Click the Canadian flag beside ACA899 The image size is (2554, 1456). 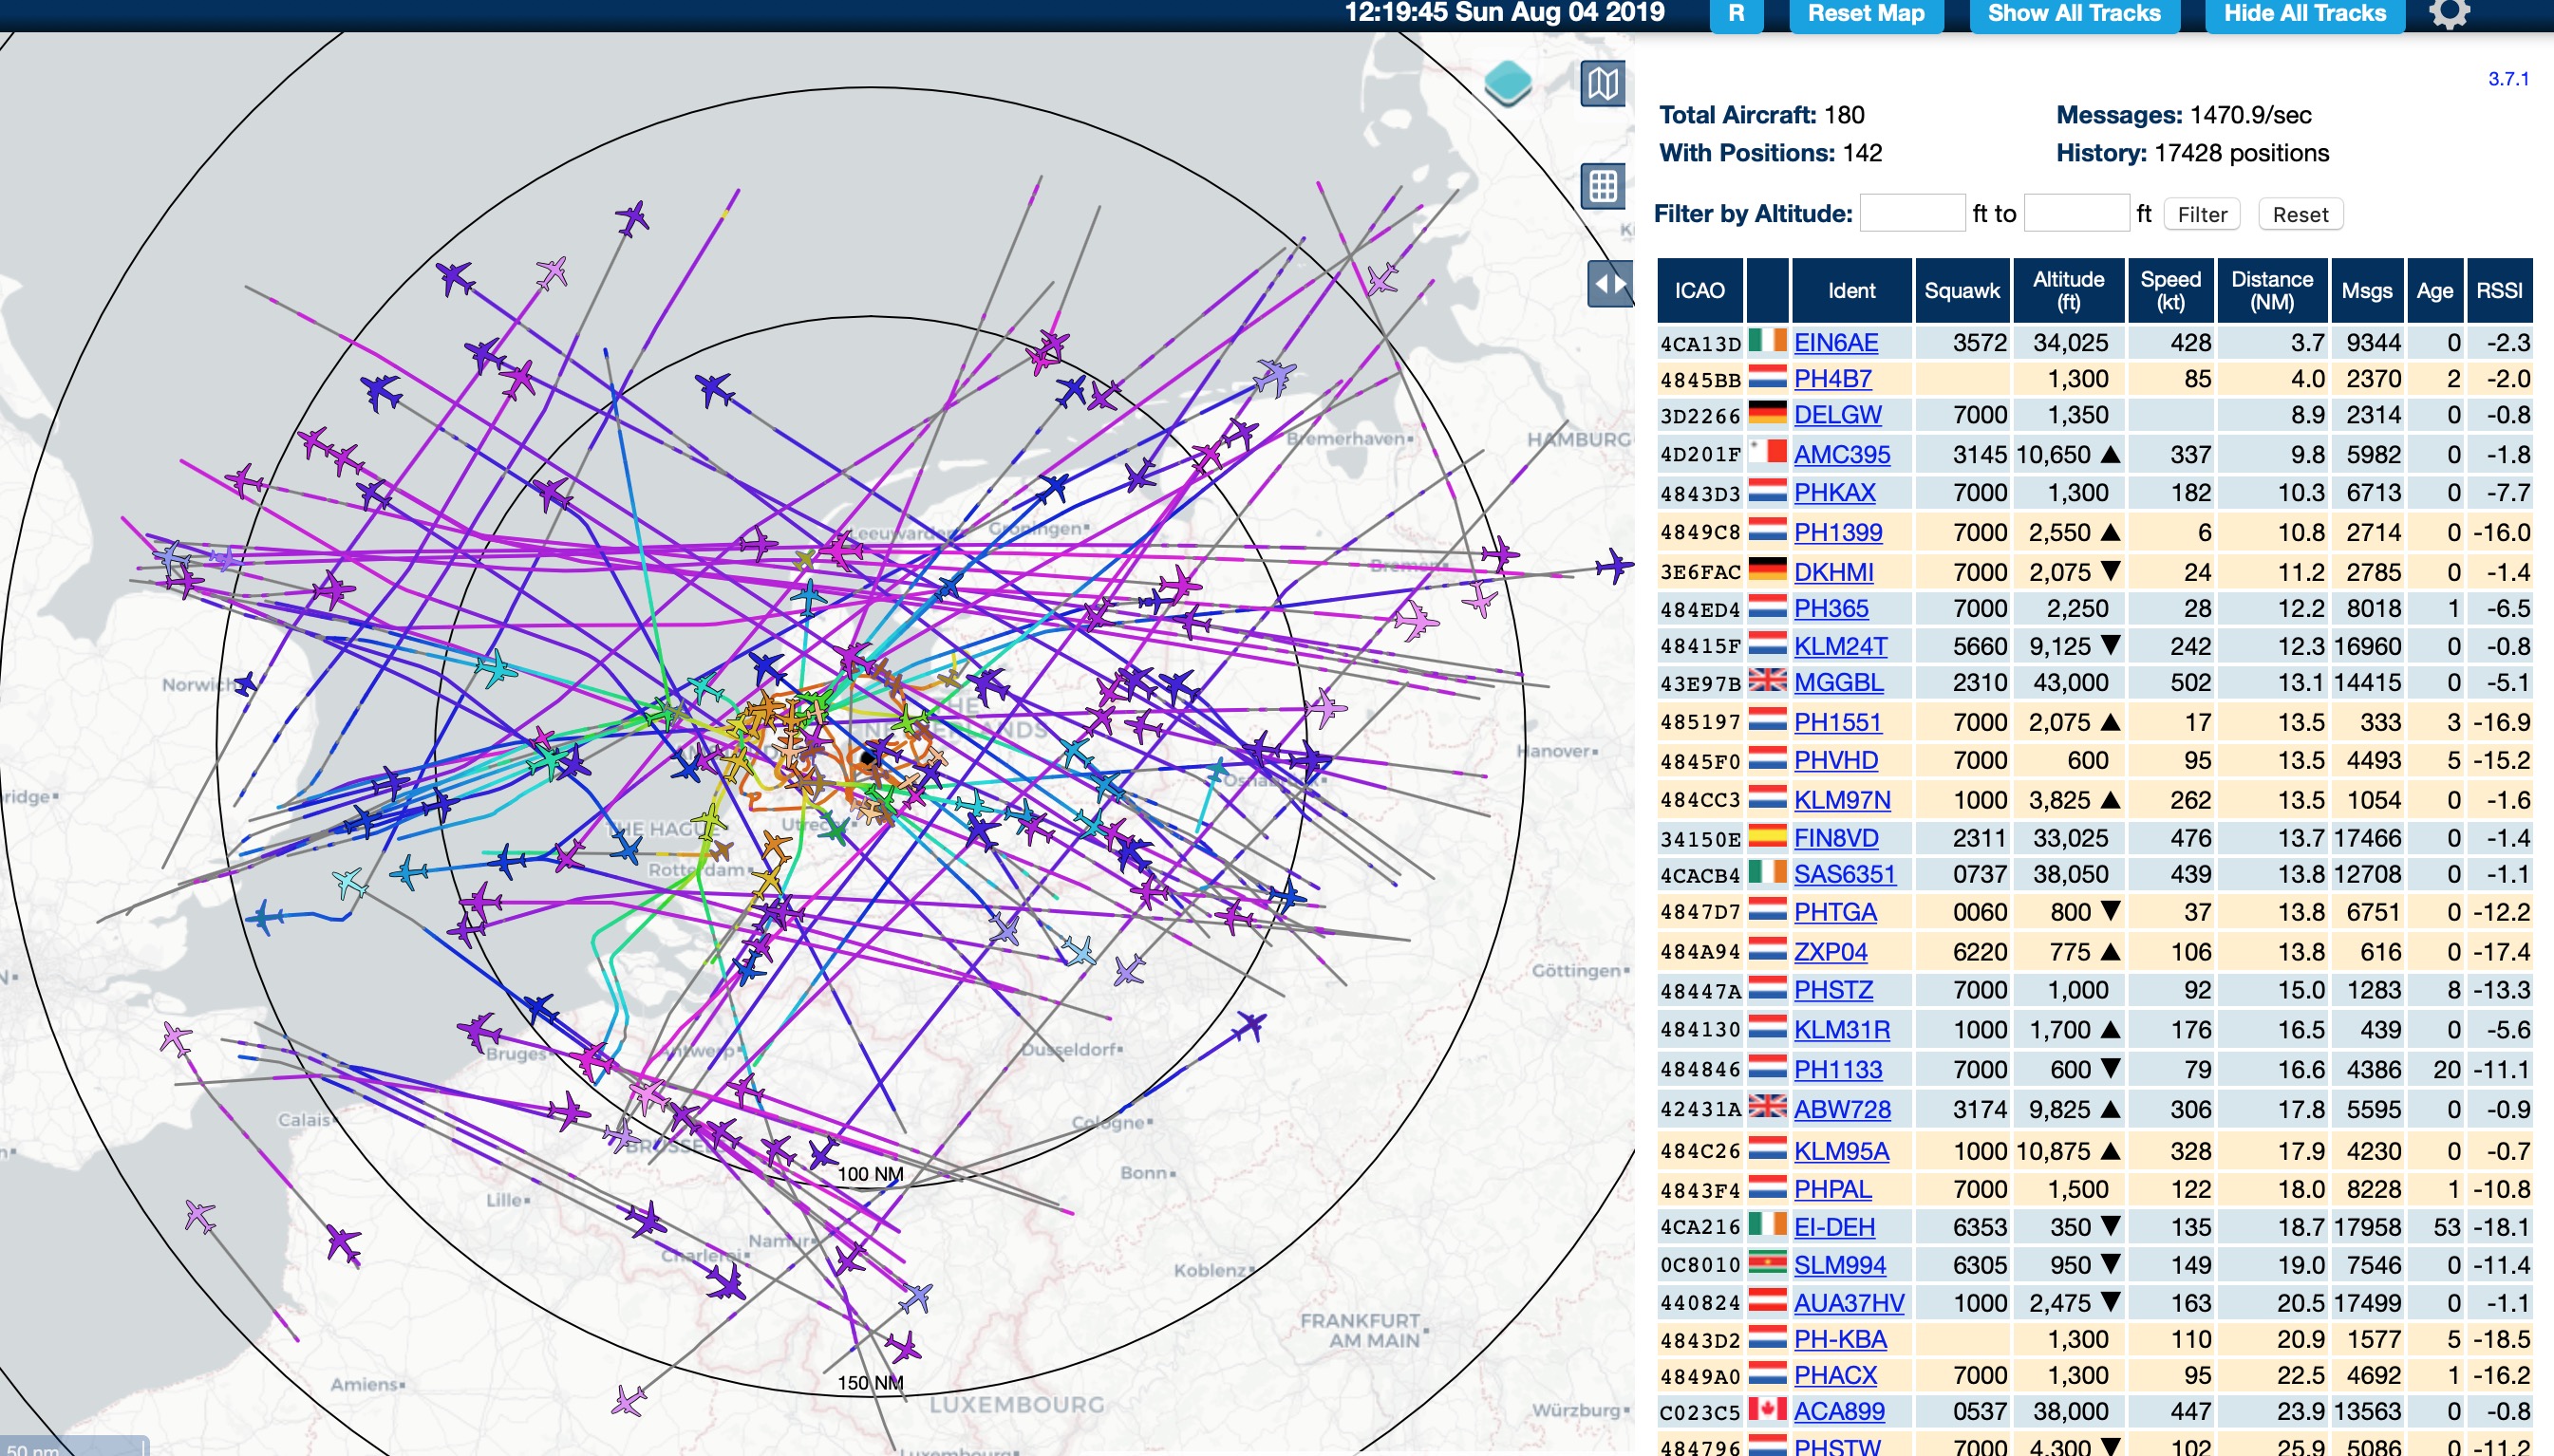[1767, 1410]
